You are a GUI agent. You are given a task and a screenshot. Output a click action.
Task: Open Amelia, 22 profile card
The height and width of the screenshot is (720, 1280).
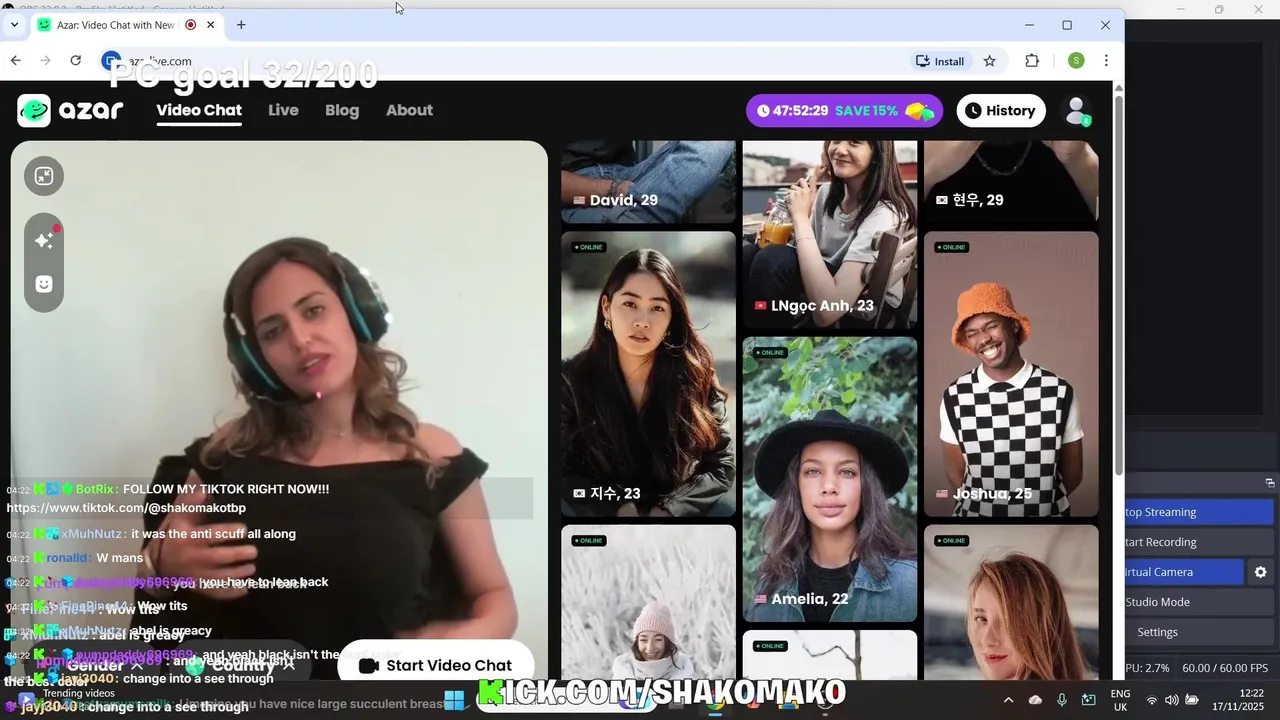pos(830,479)
